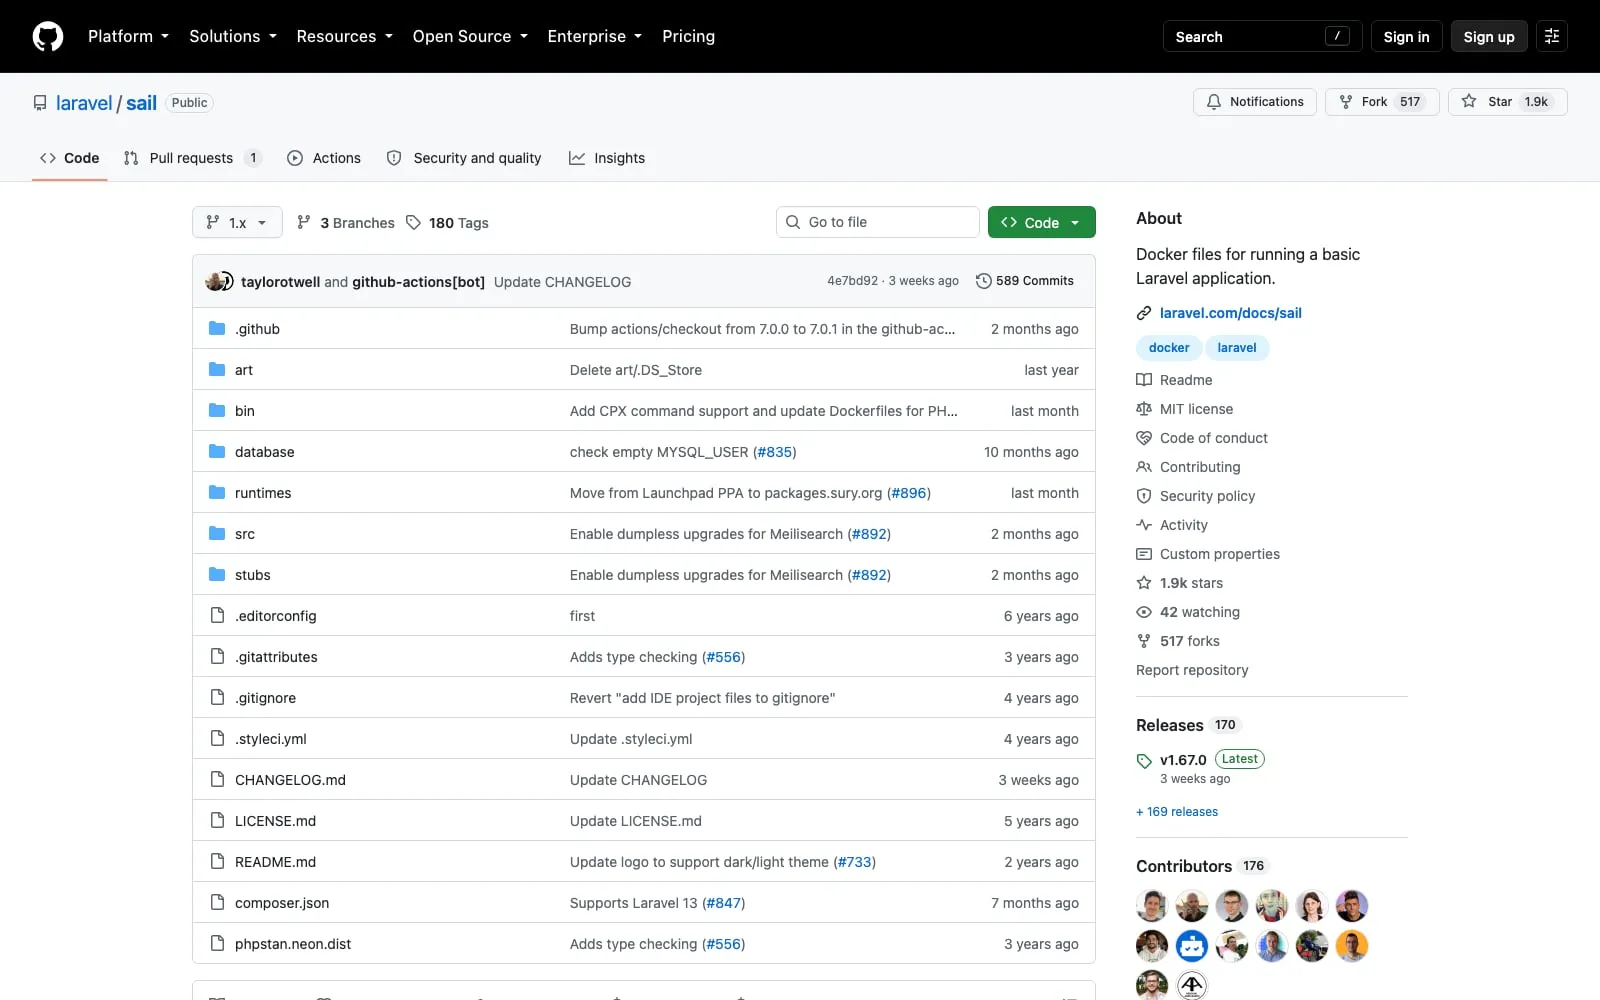Click the scale icon beside MIT license
The image size is (1600, 1000).
[x=1144, y=409]
